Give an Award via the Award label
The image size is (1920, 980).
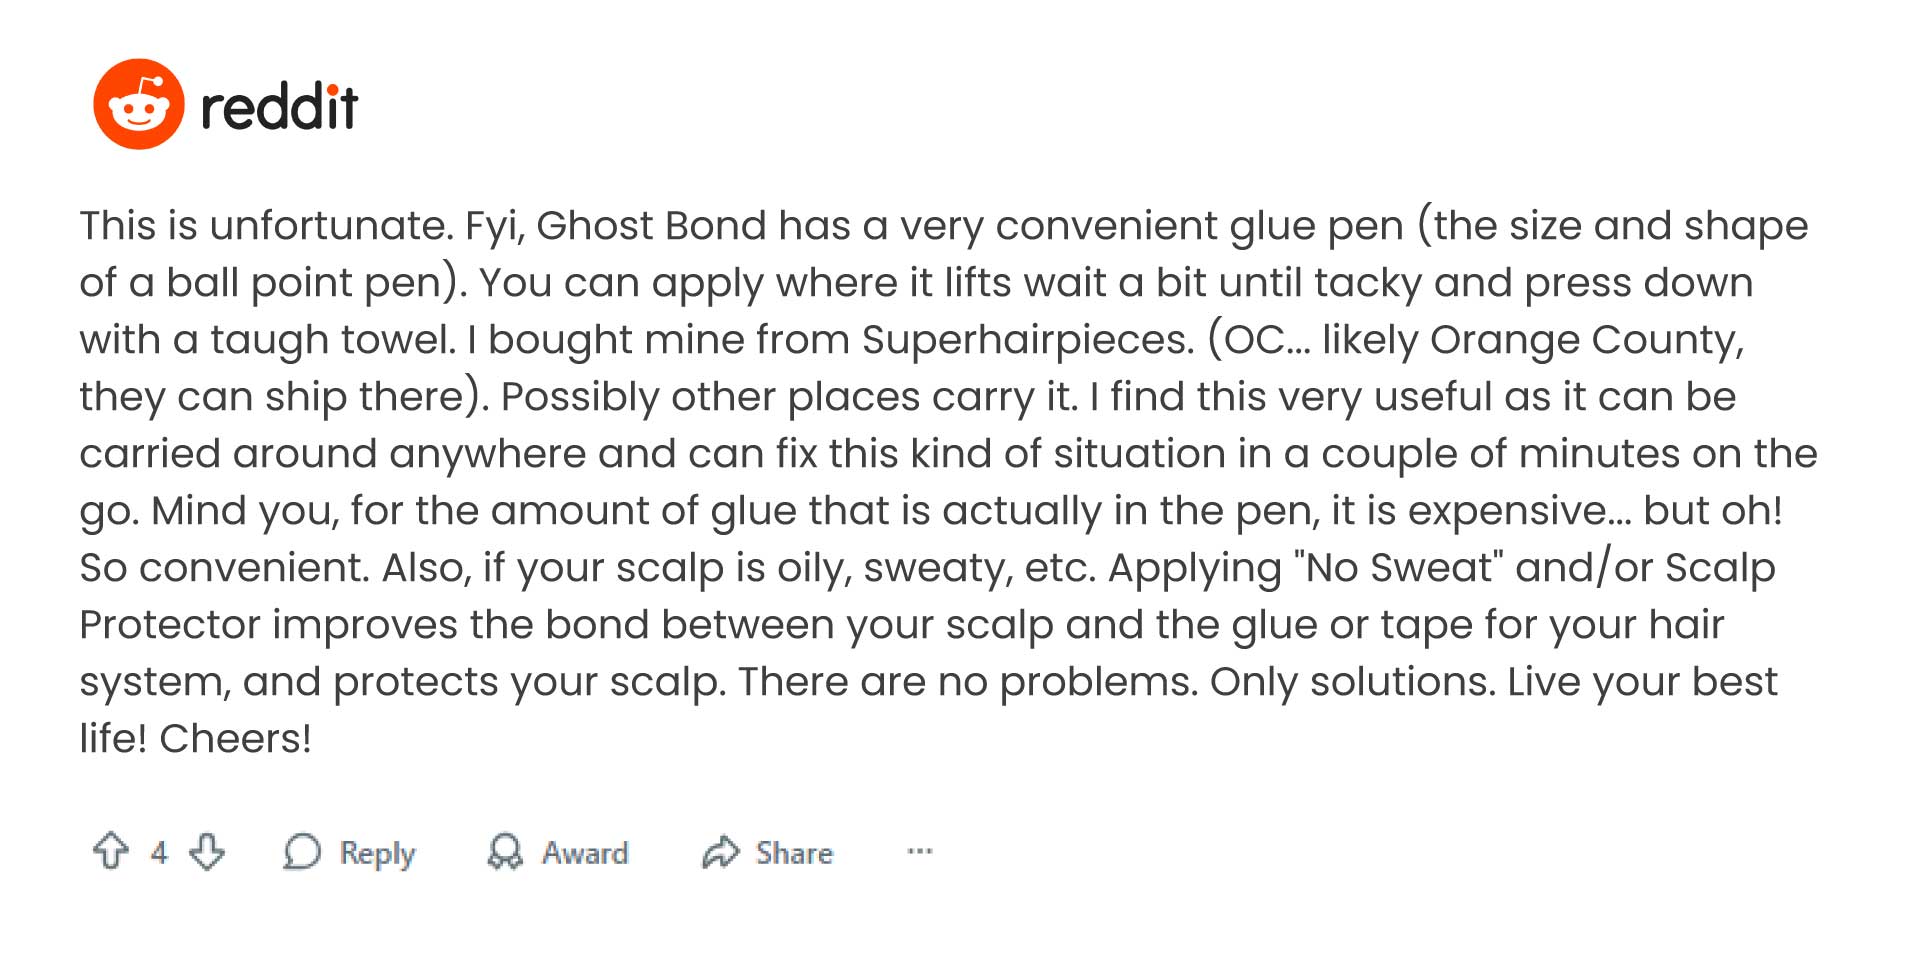tap(585, 853)
